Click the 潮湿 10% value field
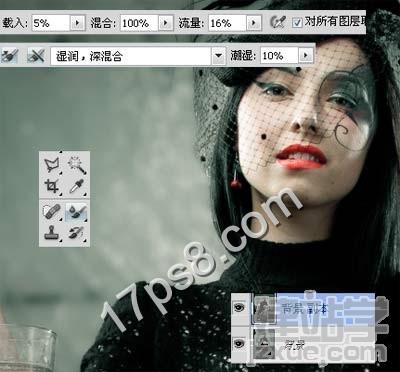 click(279, 56)
